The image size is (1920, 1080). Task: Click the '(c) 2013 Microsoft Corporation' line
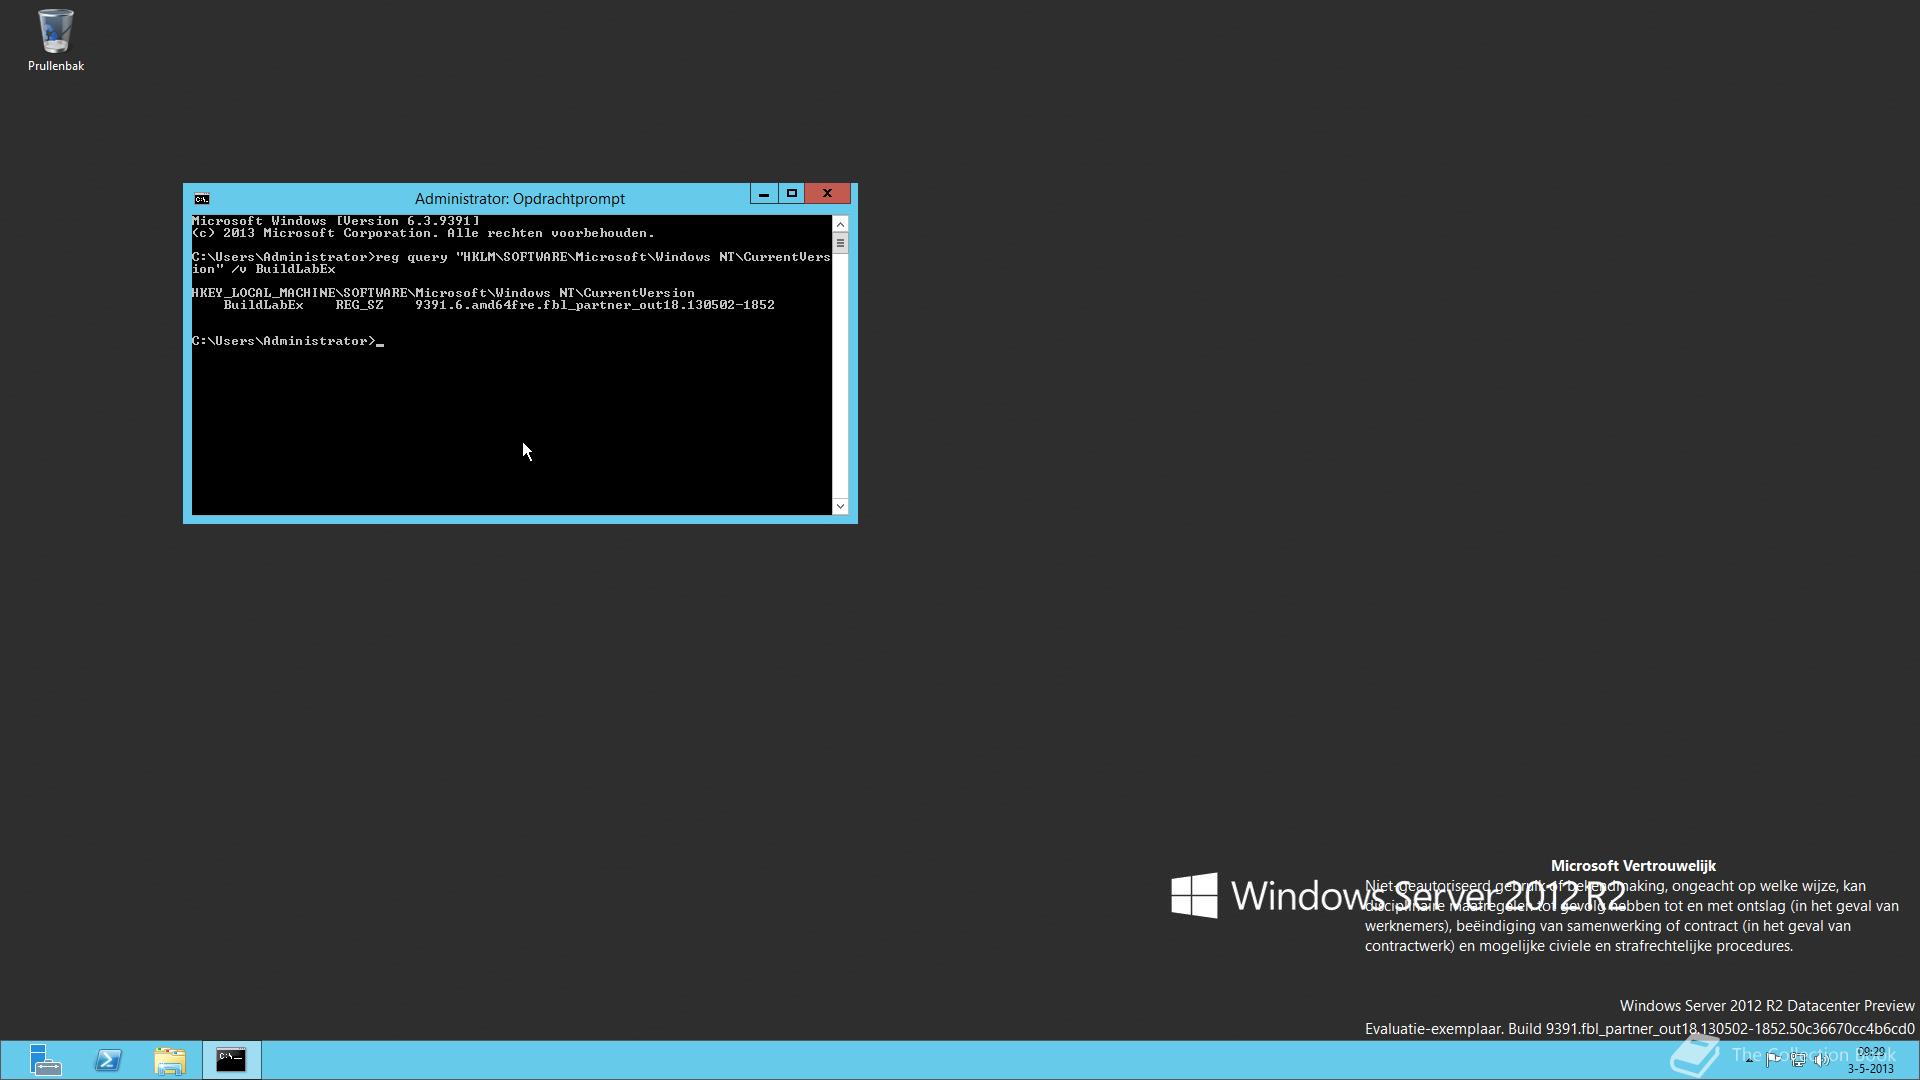point(423,233)
